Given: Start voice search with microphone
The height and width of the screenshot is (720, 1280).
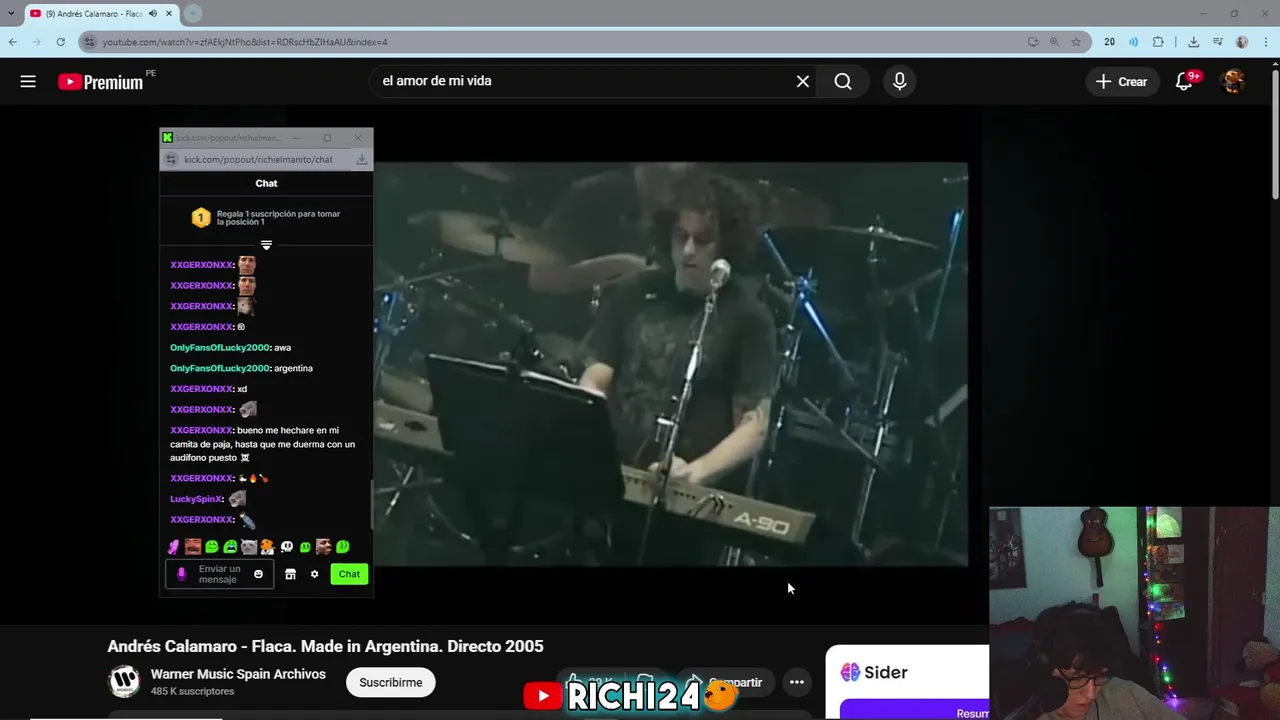Looking at the screenshot, I should [899, 82].
